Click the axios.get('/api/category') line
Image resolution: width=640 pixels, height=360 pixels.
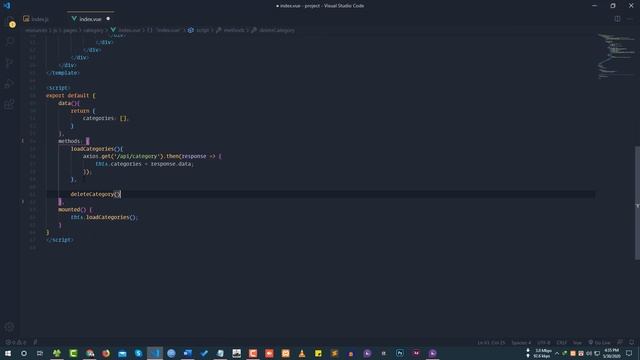coord(152,156)
